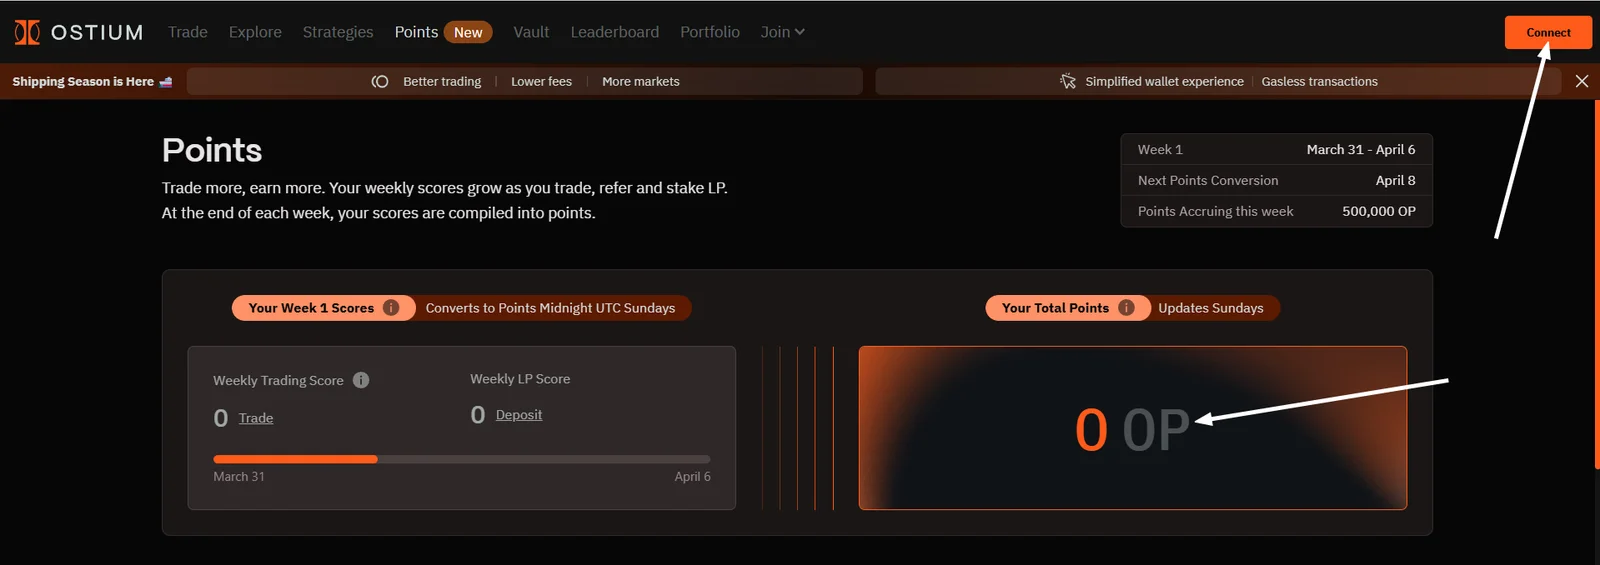Follow the Deposit link under Weekly LP Score
This screenshot has height=565, width=1600.
519,415
